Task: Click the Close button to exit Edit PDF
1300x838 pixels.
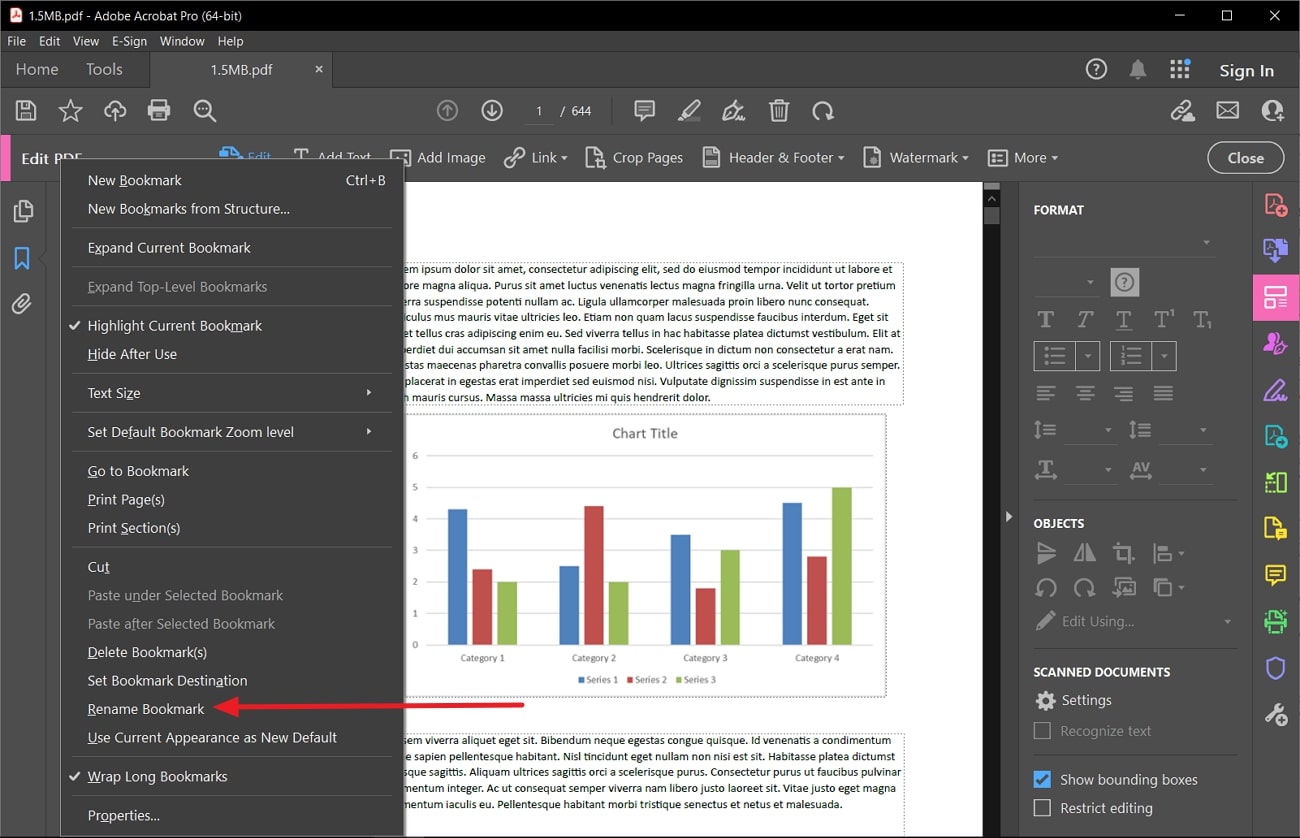Action: [1245, 157]
